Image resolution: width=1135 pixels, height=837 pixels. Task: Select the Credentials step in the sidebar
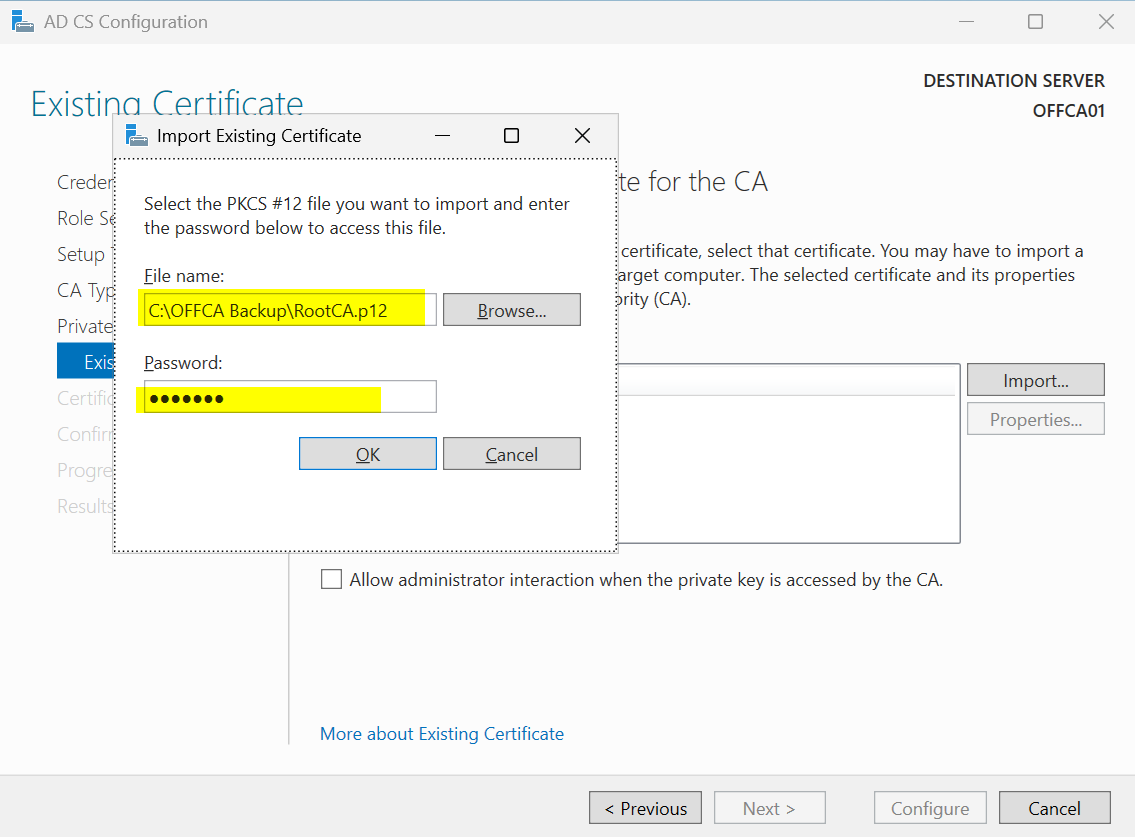click(85, 182)
